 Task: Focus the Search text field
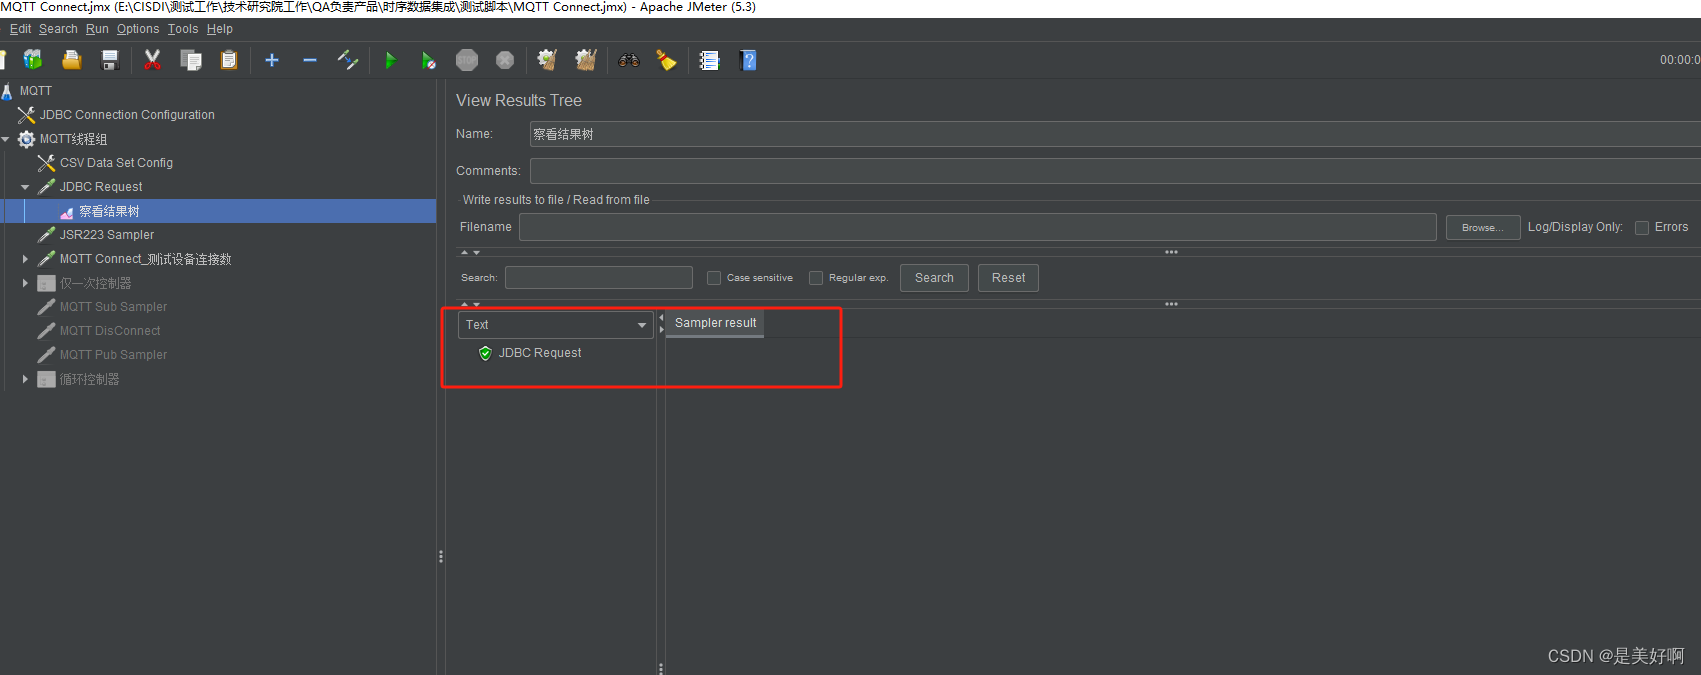click(599, 278)
